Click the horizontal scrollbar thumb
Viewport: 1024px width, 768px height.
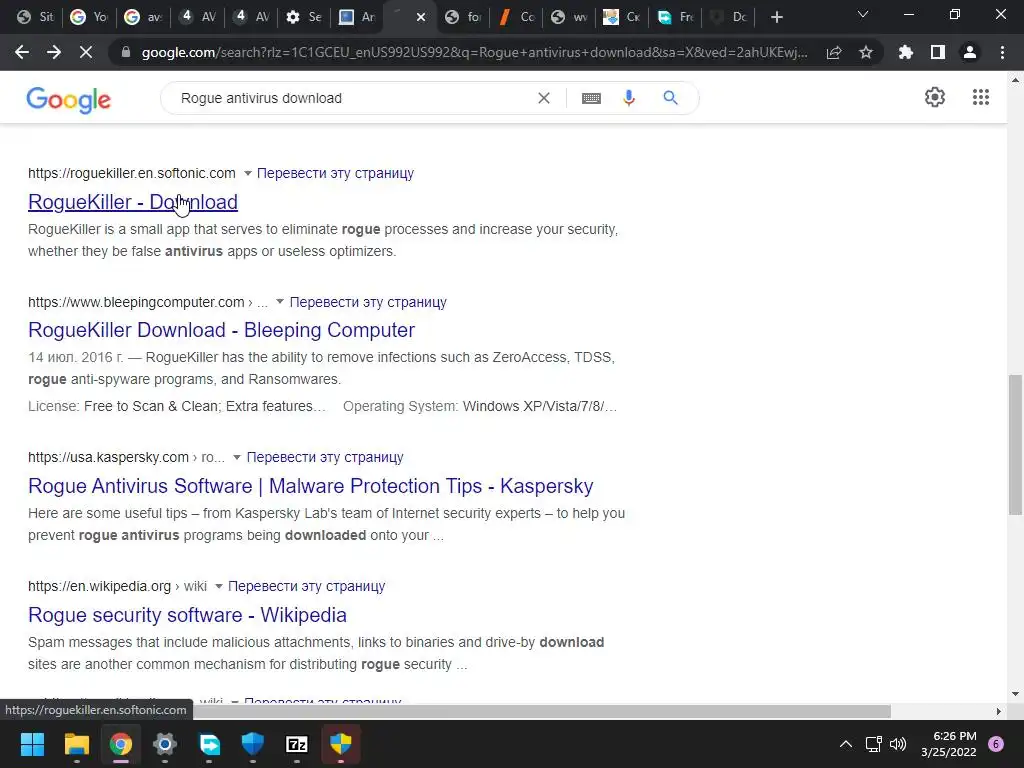(542, 711)
